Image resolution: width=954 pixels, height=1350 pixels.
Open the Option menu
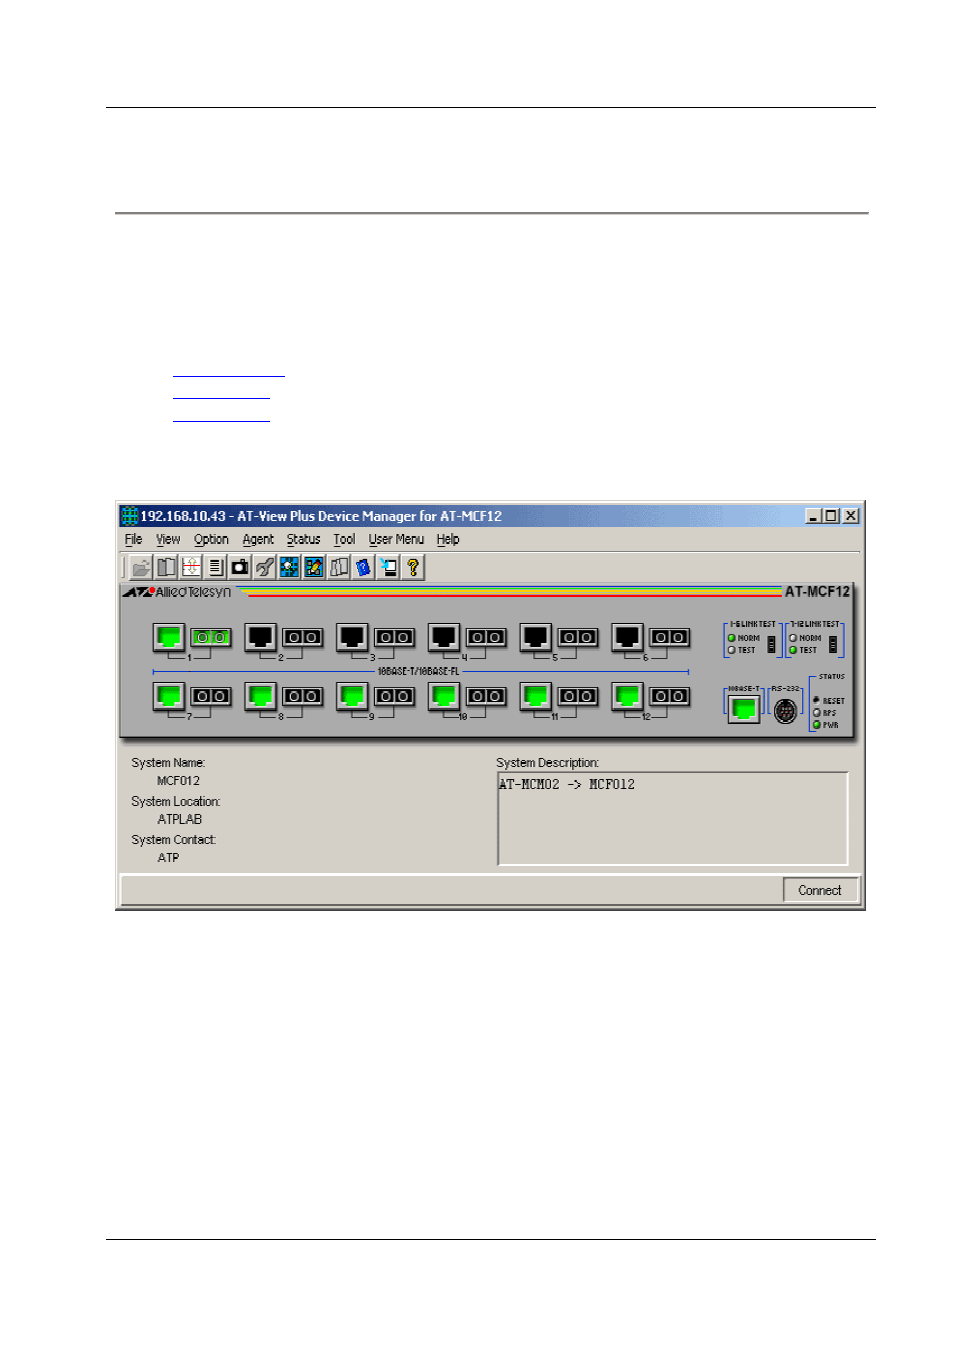(211, 539)
